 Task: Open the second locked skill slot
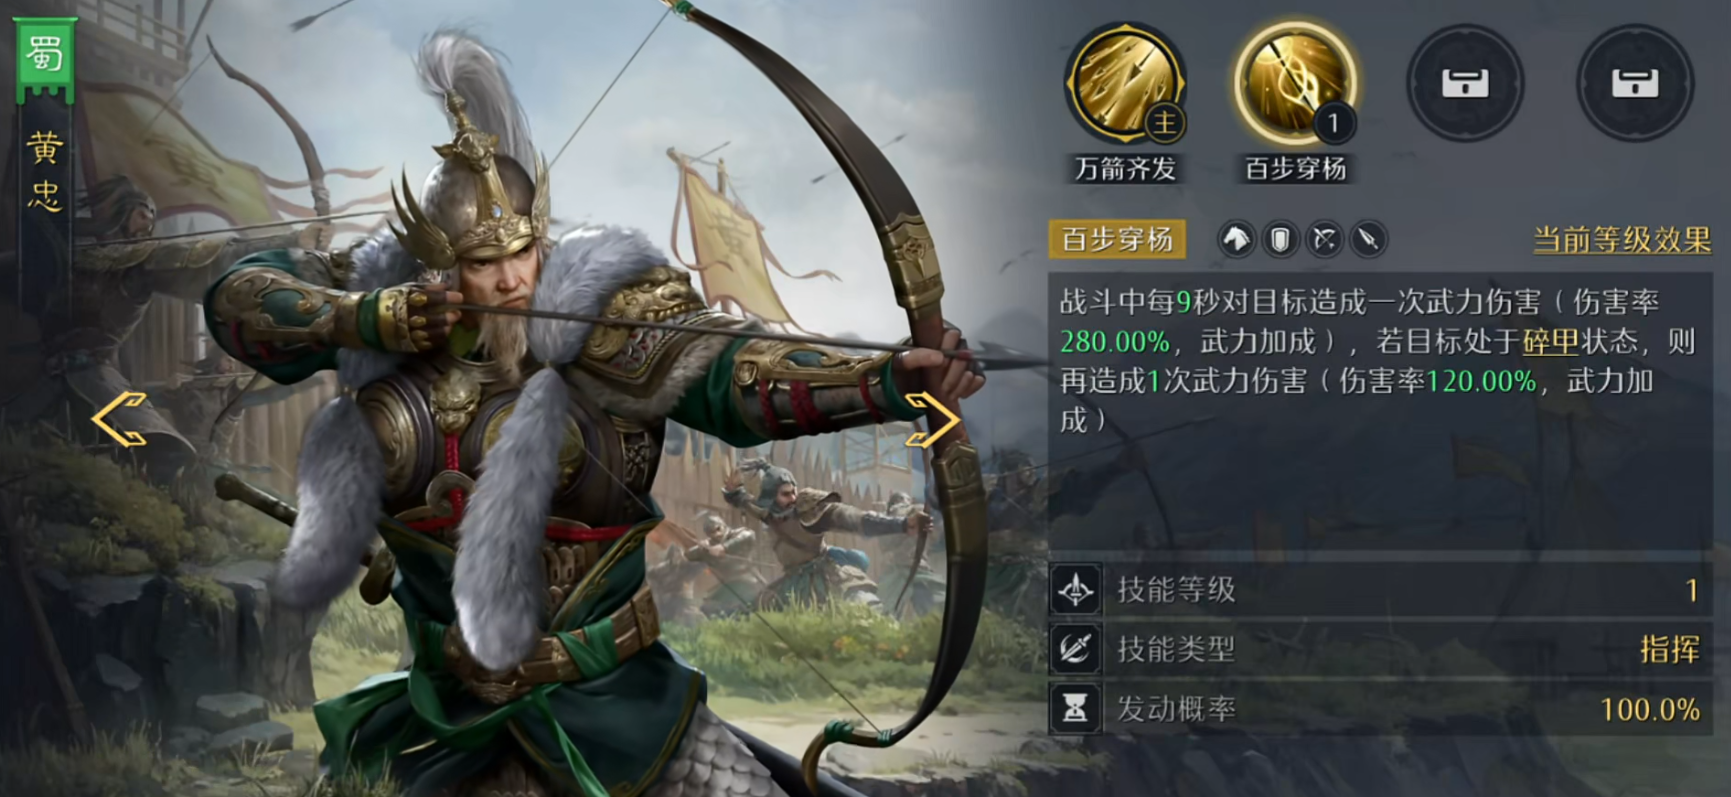point(1635,83)
